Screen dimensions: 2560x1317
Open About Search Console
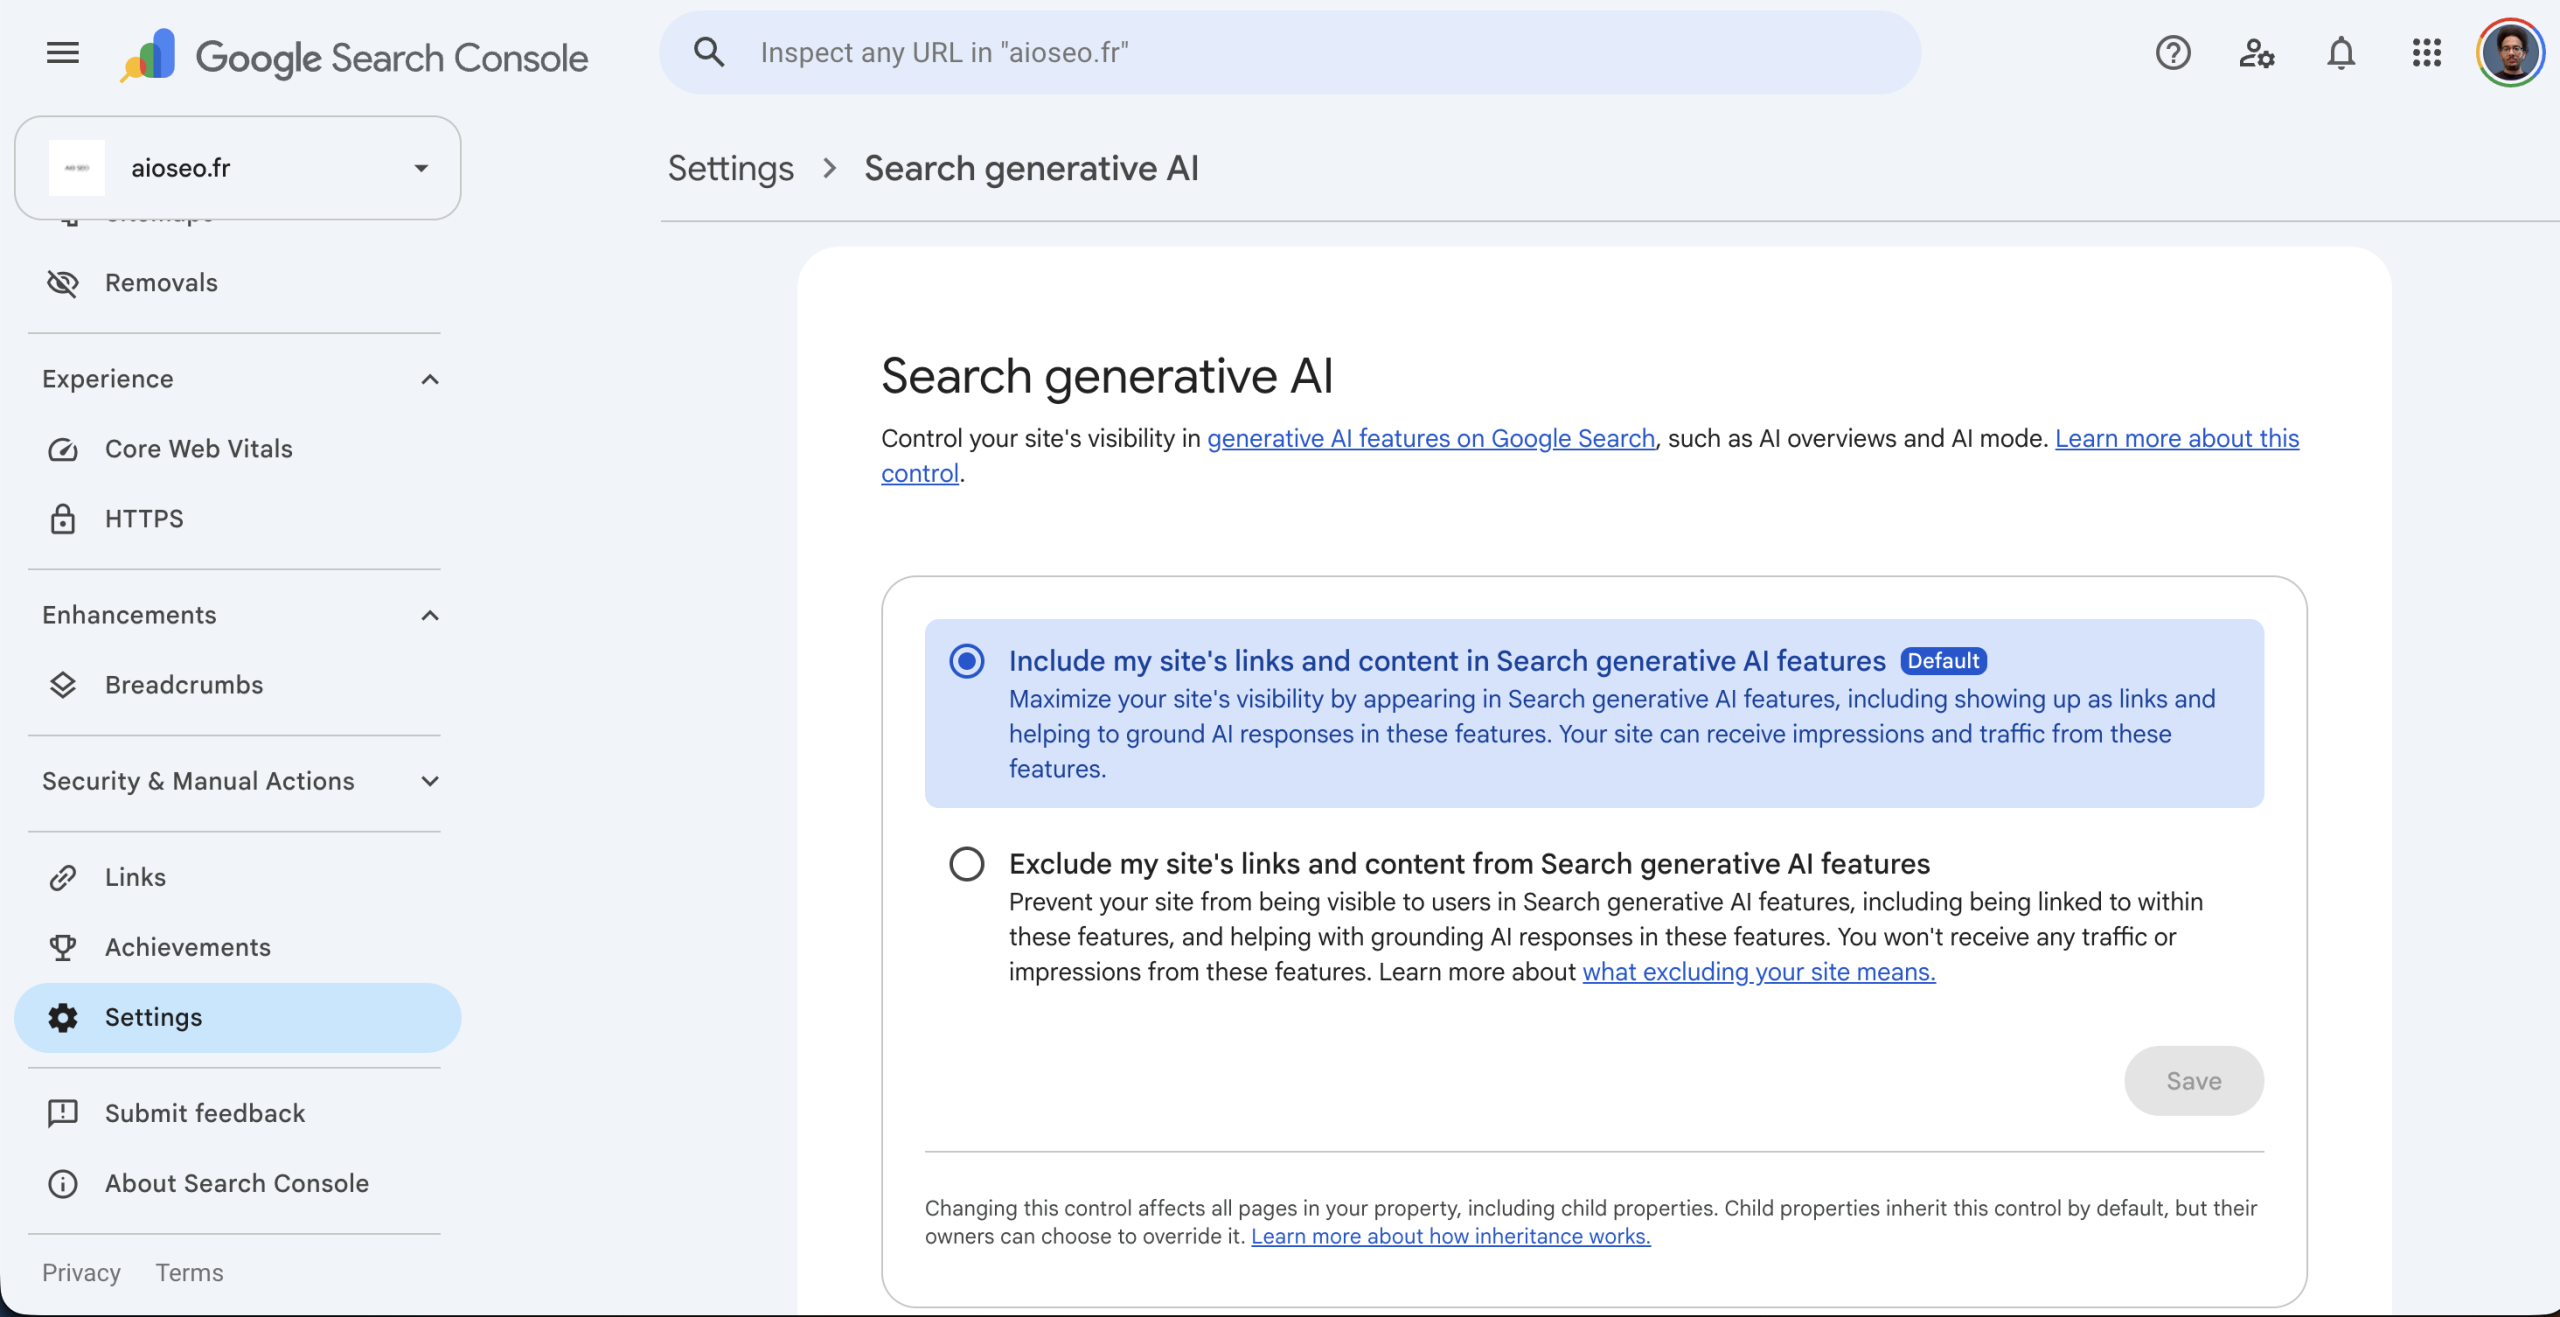point(238,1183)
